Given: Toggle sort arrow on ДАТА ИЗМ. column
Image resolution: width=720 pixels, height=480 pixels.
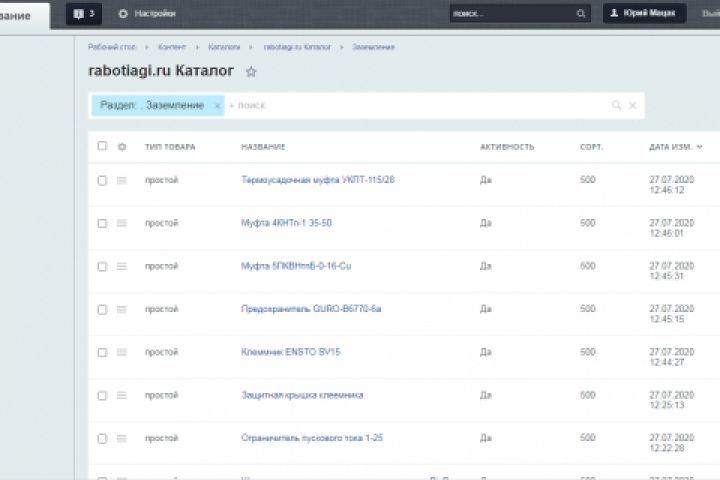Looking at the screenshot, I should pyautogui.click(x=699, y=147).
